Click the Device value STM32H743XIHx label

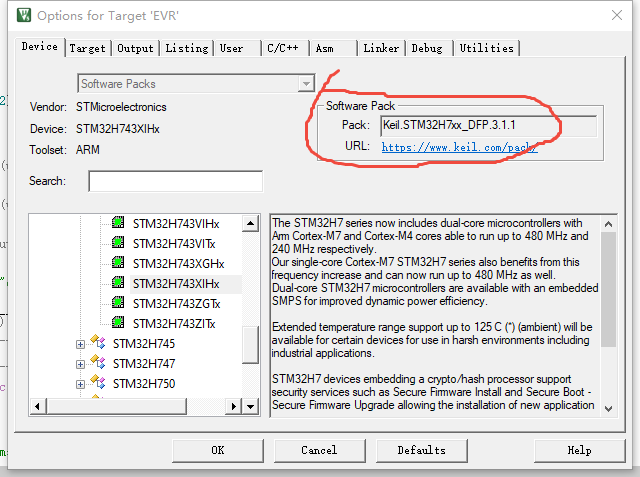(x=118, y=129)
